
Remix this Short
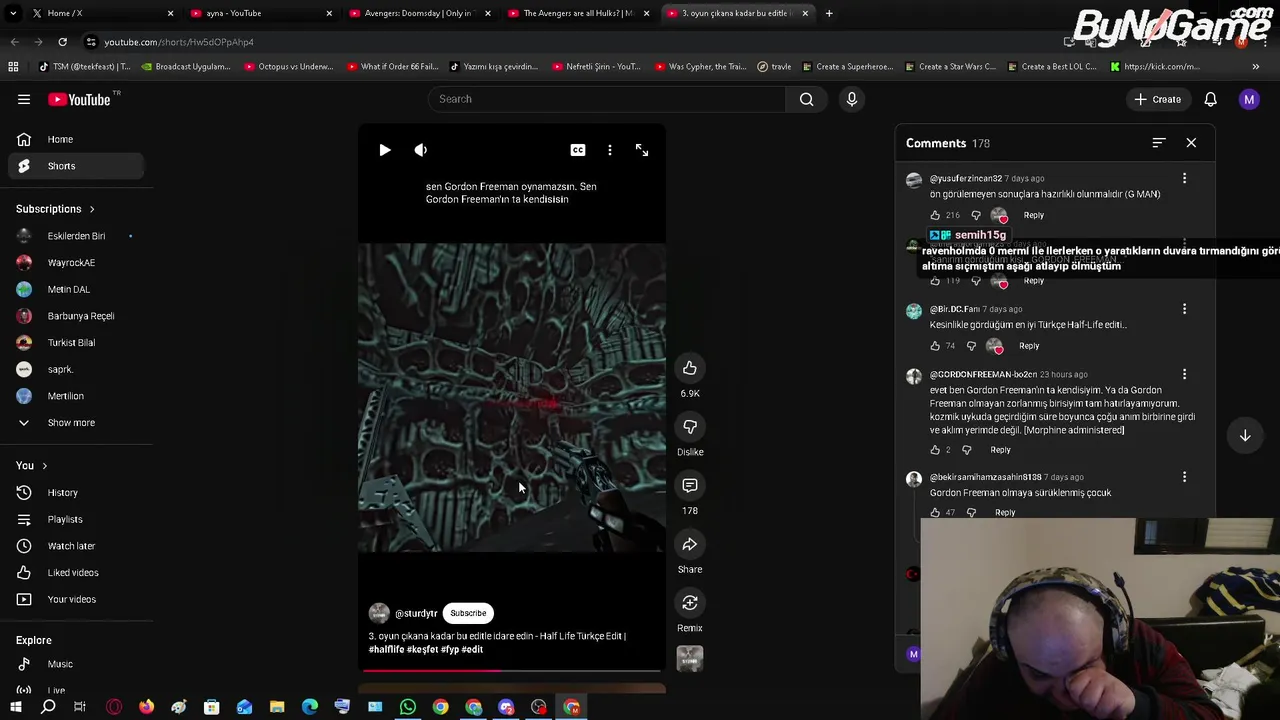[x=690, y=603]
